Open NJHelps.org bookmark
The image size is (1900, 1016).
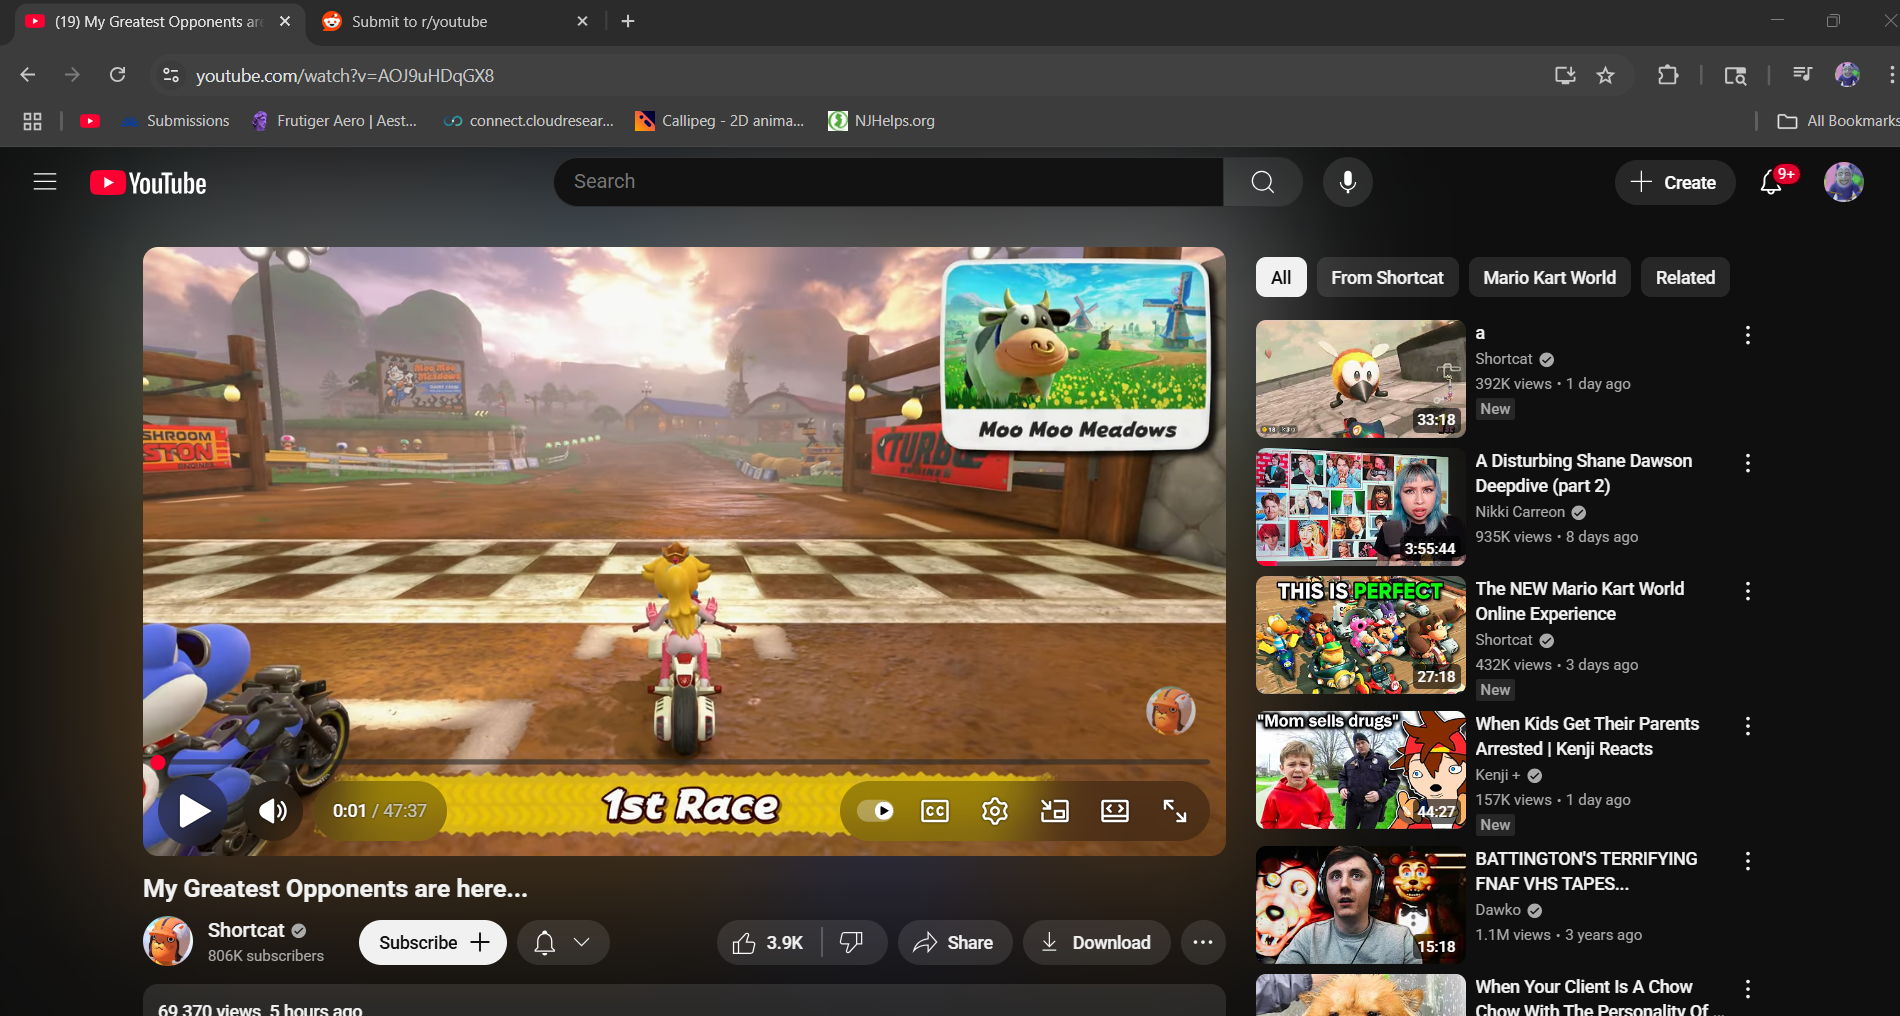click(x=882, y=121)
